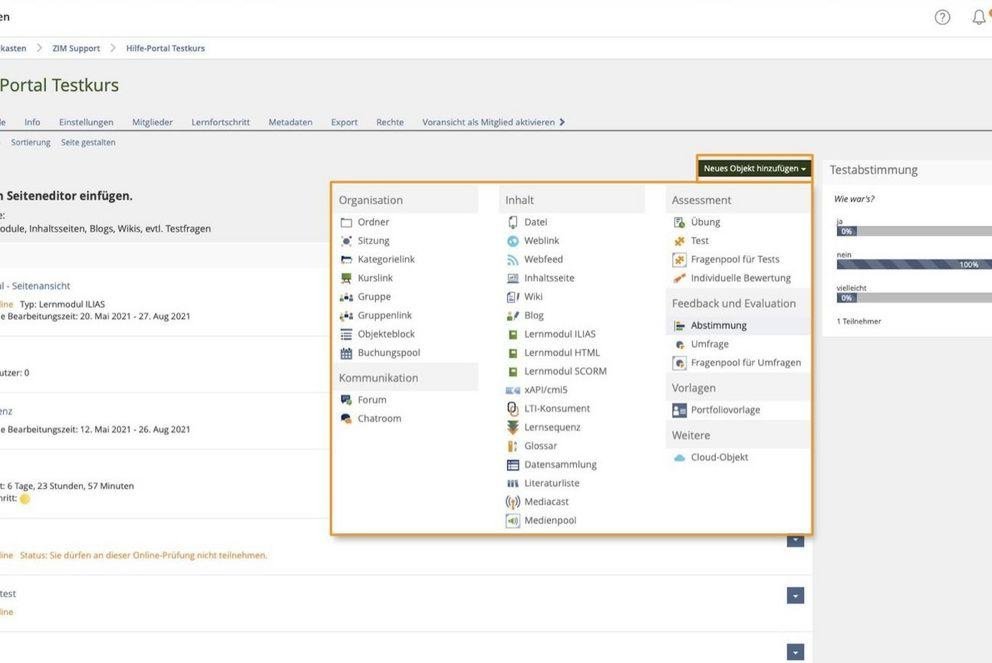Open the Einstellungen tab
The height and width of the screenshot is (663, 992).
86,122
